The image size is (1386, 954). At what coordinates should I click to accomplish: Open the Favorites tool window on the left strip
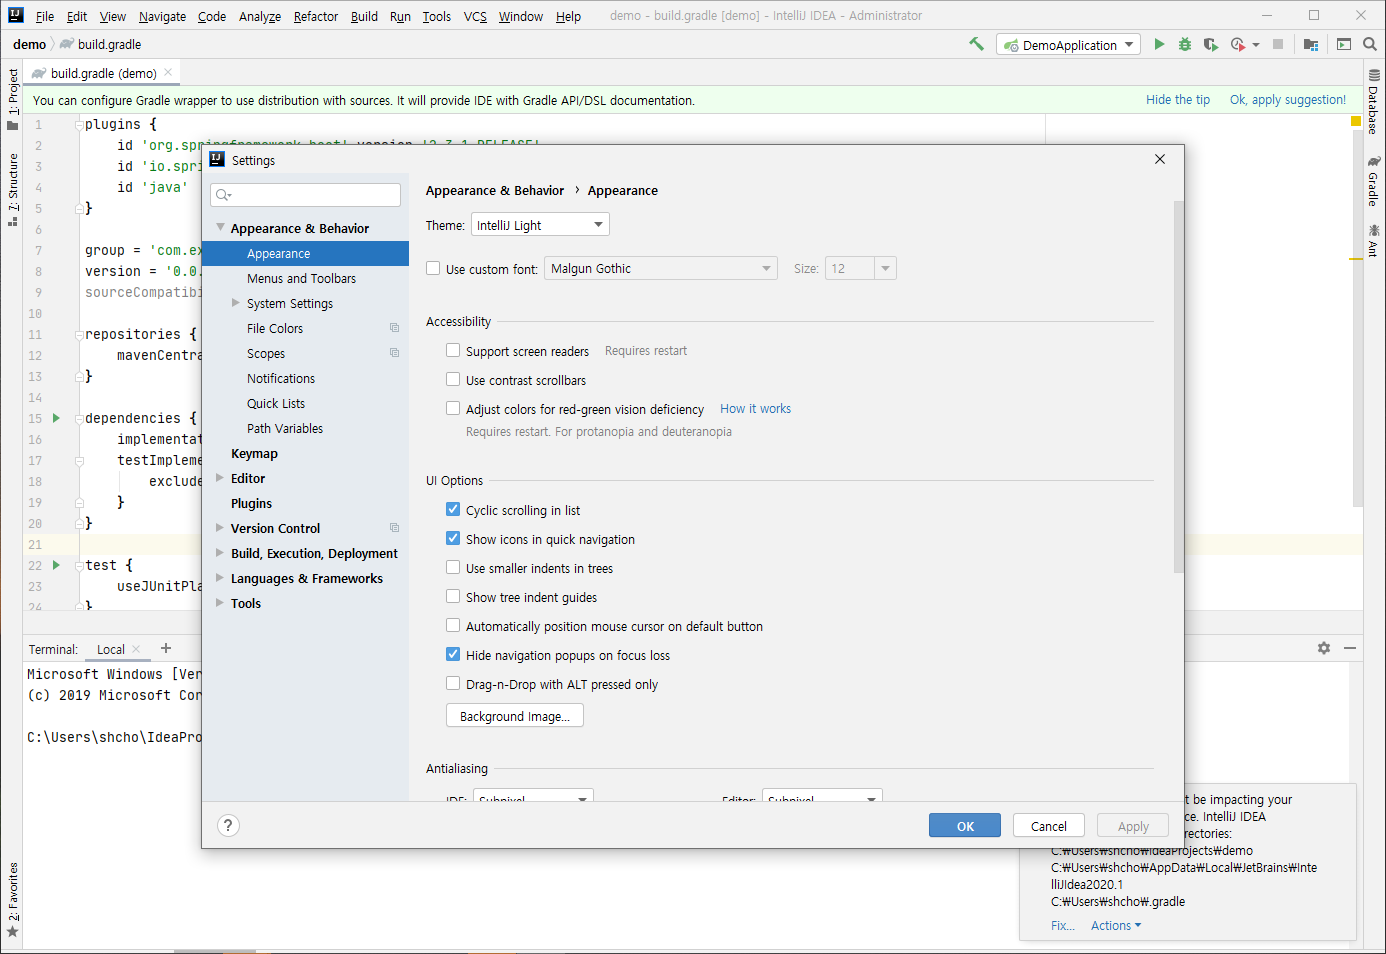click(x=12, y=899)
